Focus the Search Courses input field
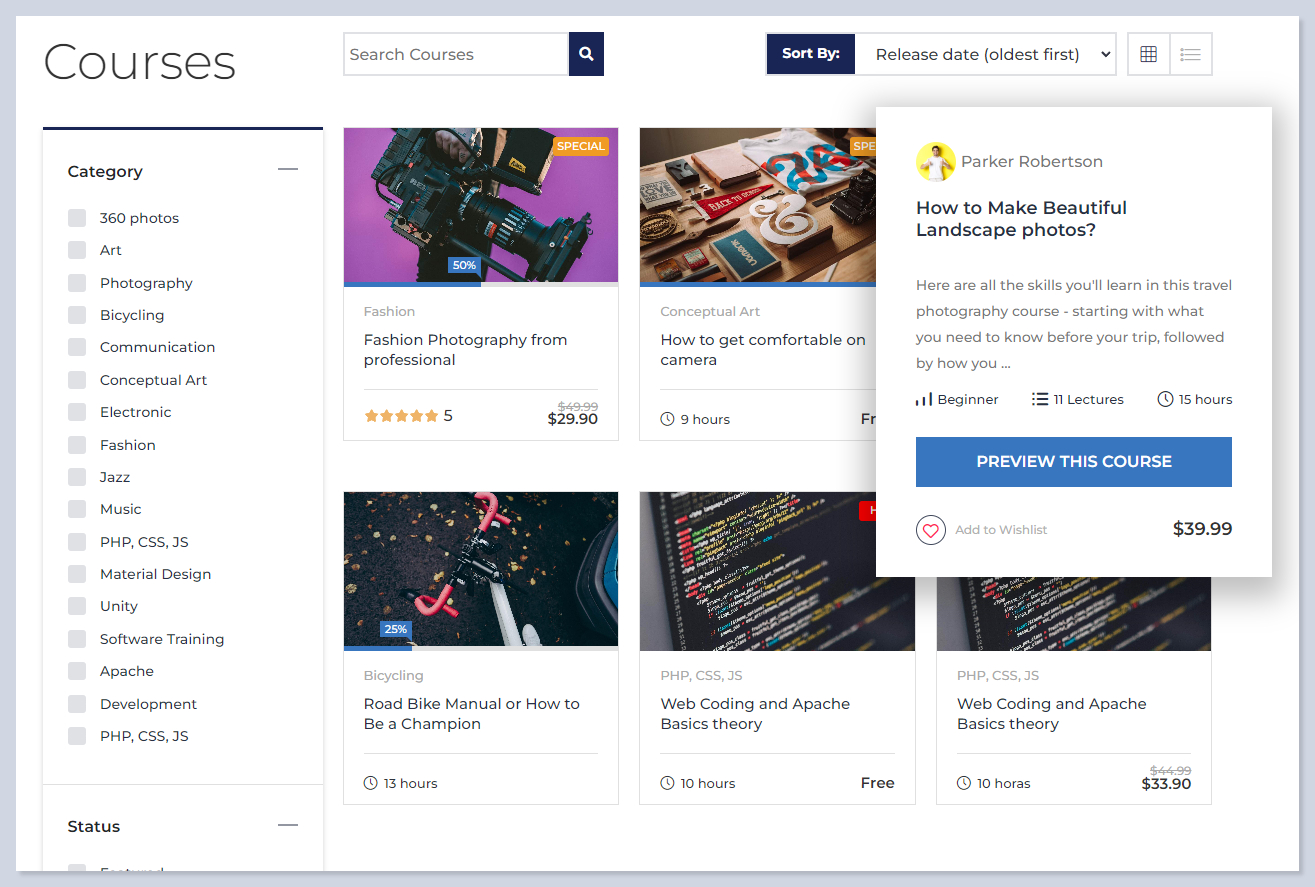Image resolution: width=1315 pixels, height=887 pixels. [455, 54]
